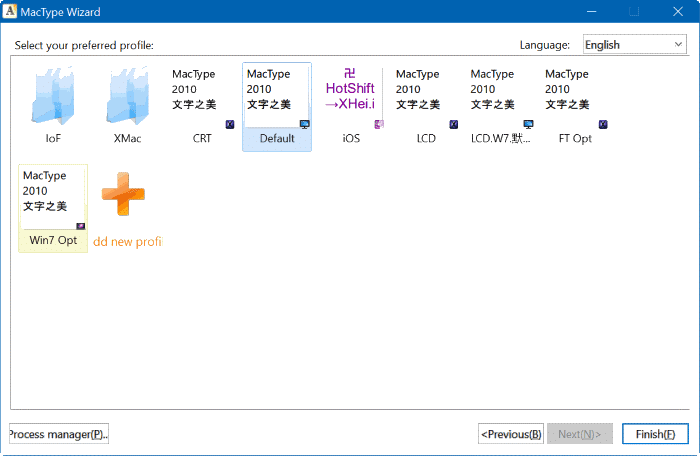Viewport: 700px width, 456px height.
Task: Click the monitor badge icon on Default profile
Action: pos(304,124)
